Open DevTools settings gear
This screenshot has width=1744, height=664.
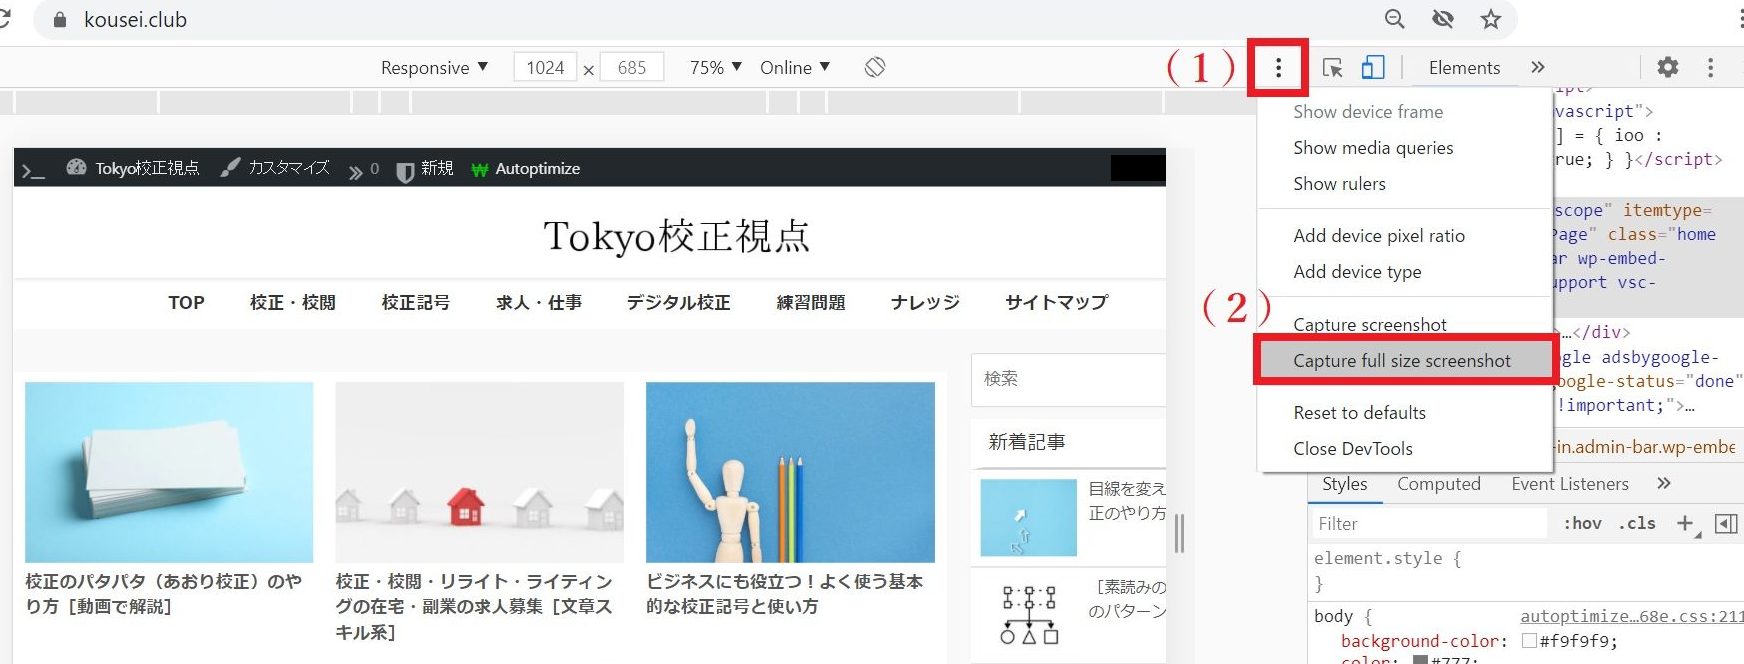point(1668,67)
